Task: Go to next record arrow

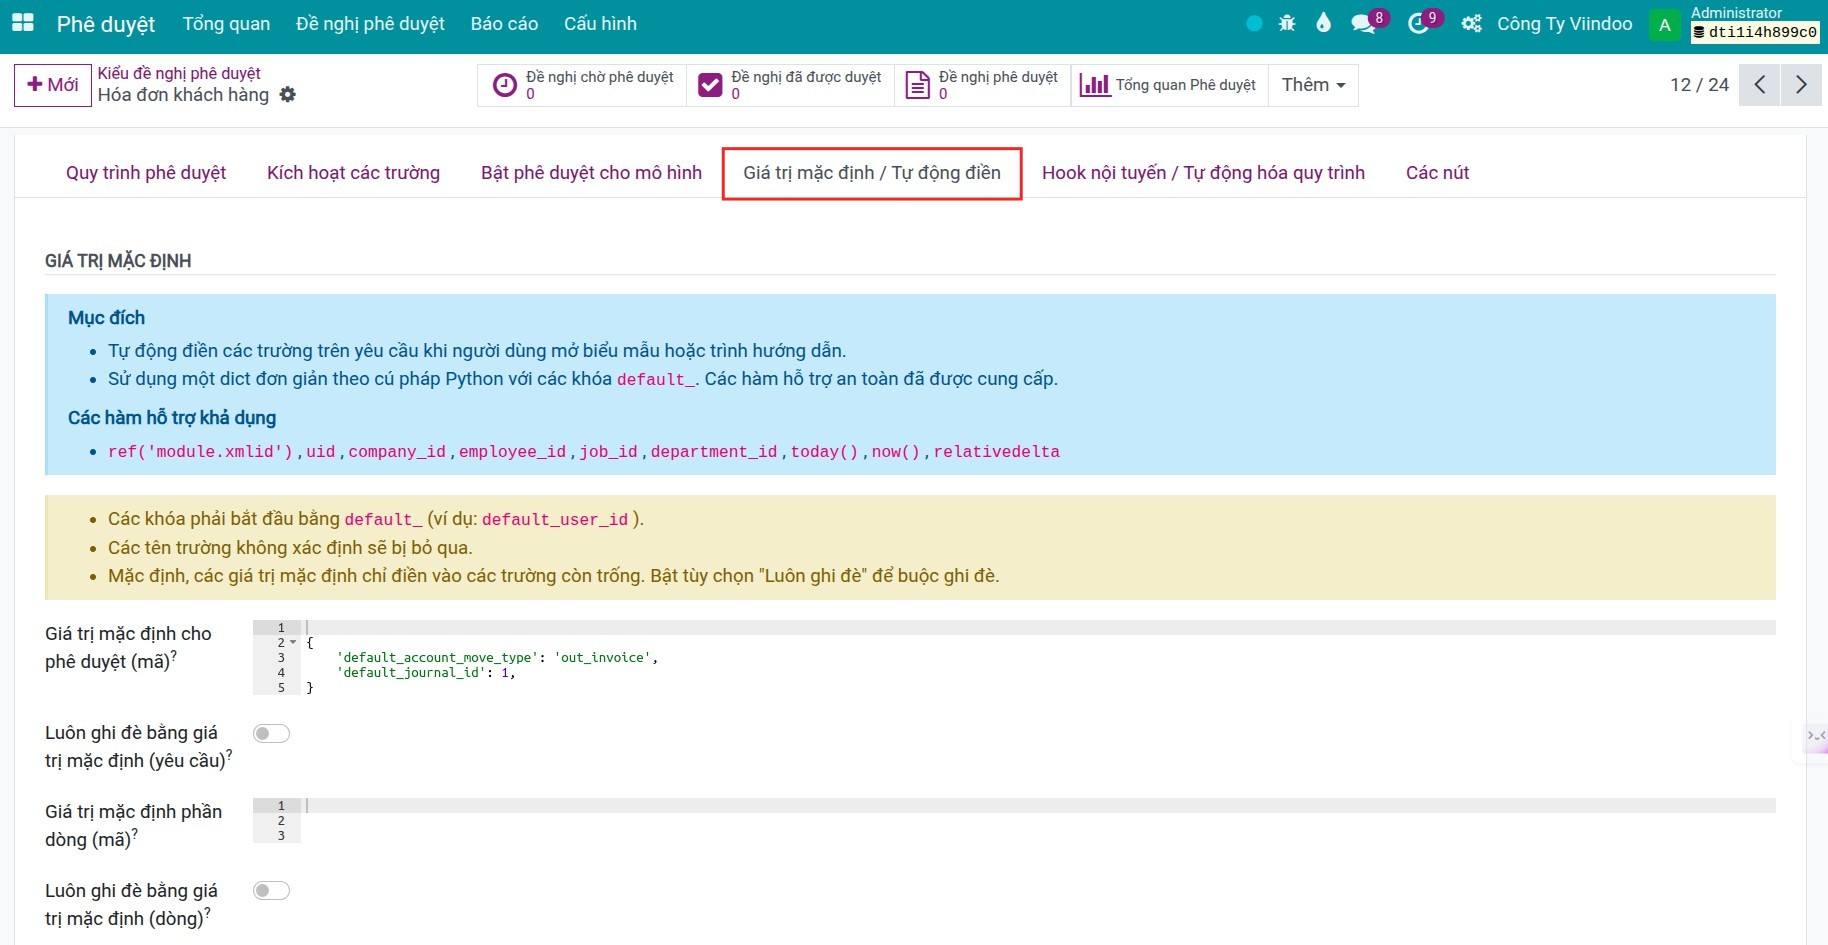Action: 1801,85
